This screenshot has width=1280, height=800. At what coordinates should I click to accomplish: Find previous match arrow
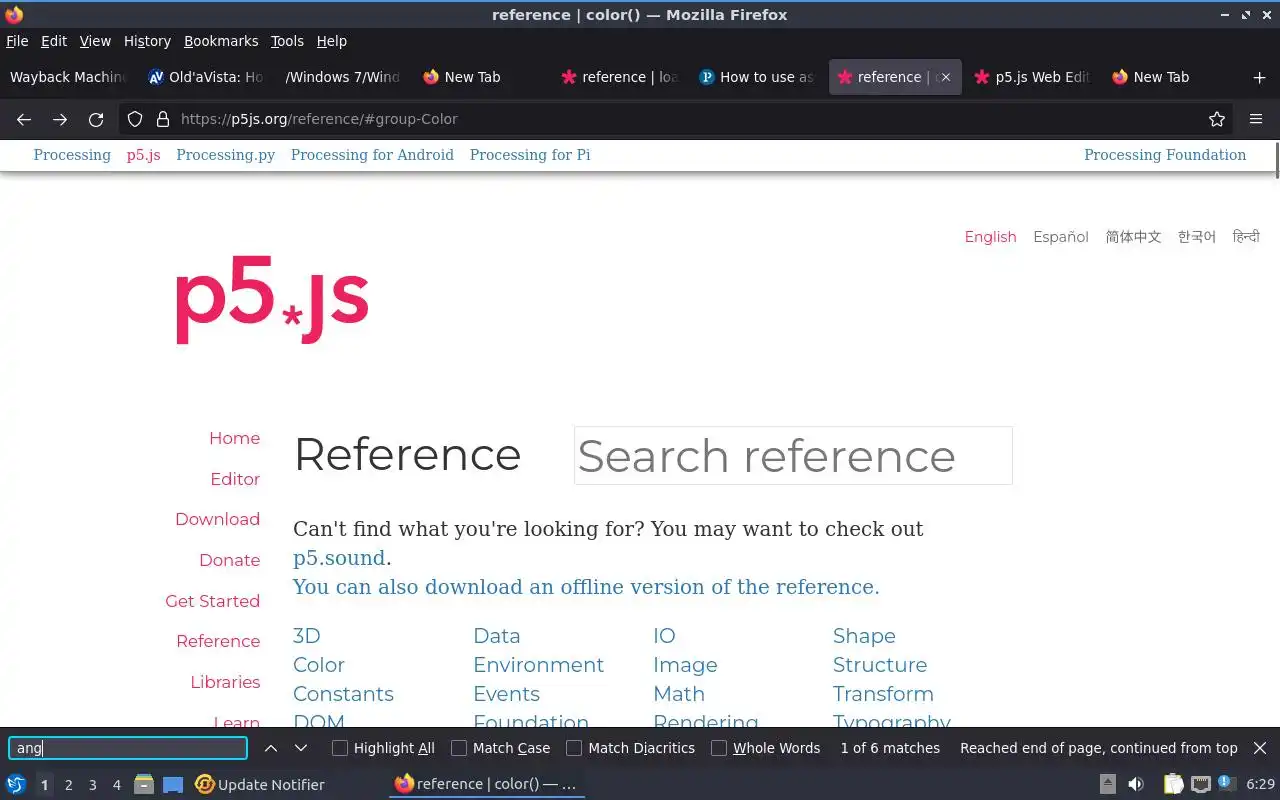271,748
